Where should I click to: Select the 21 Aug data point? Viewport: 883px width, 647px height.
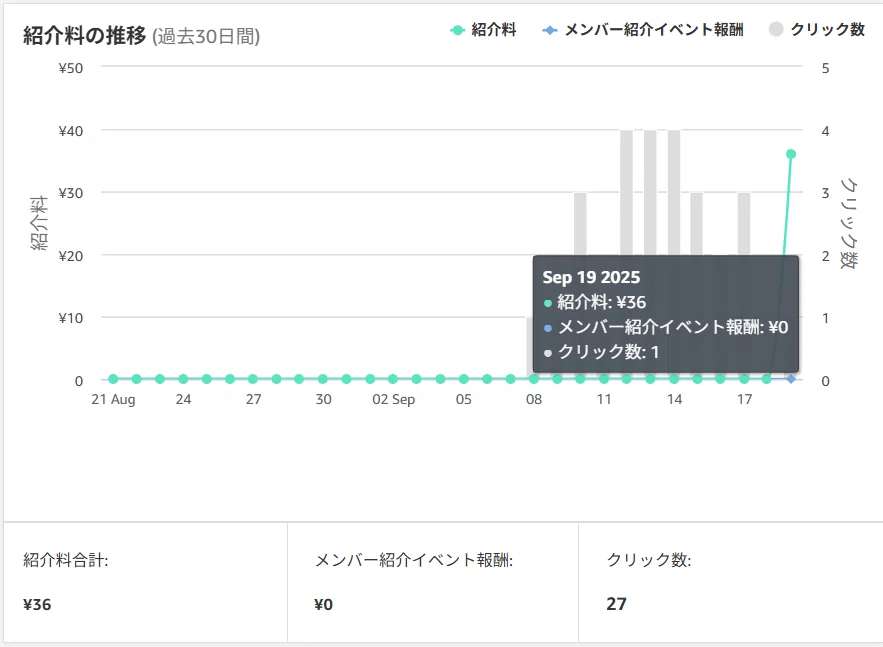[113, 379]
